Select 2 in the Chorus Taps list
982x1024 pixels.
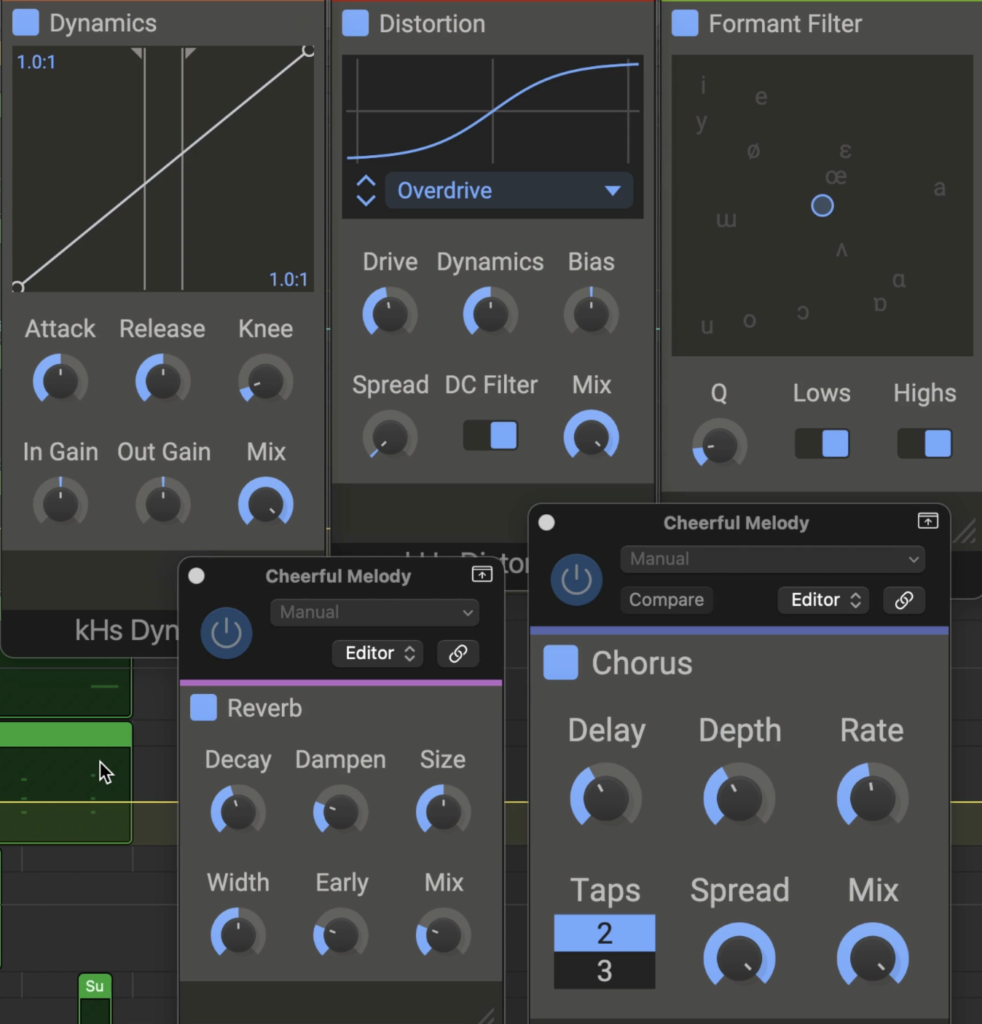pyautogui.click(x=604, y=933)
